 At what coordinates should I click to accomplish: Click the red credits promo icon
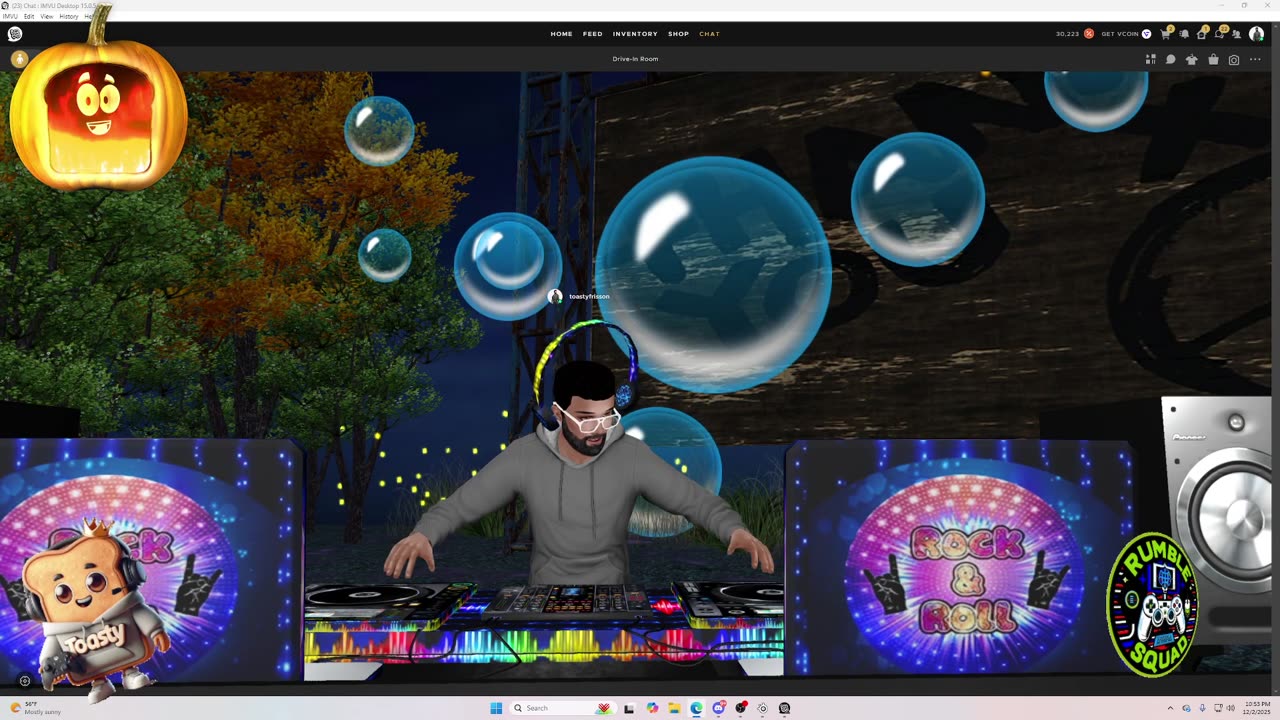[x=1089, y=34]
